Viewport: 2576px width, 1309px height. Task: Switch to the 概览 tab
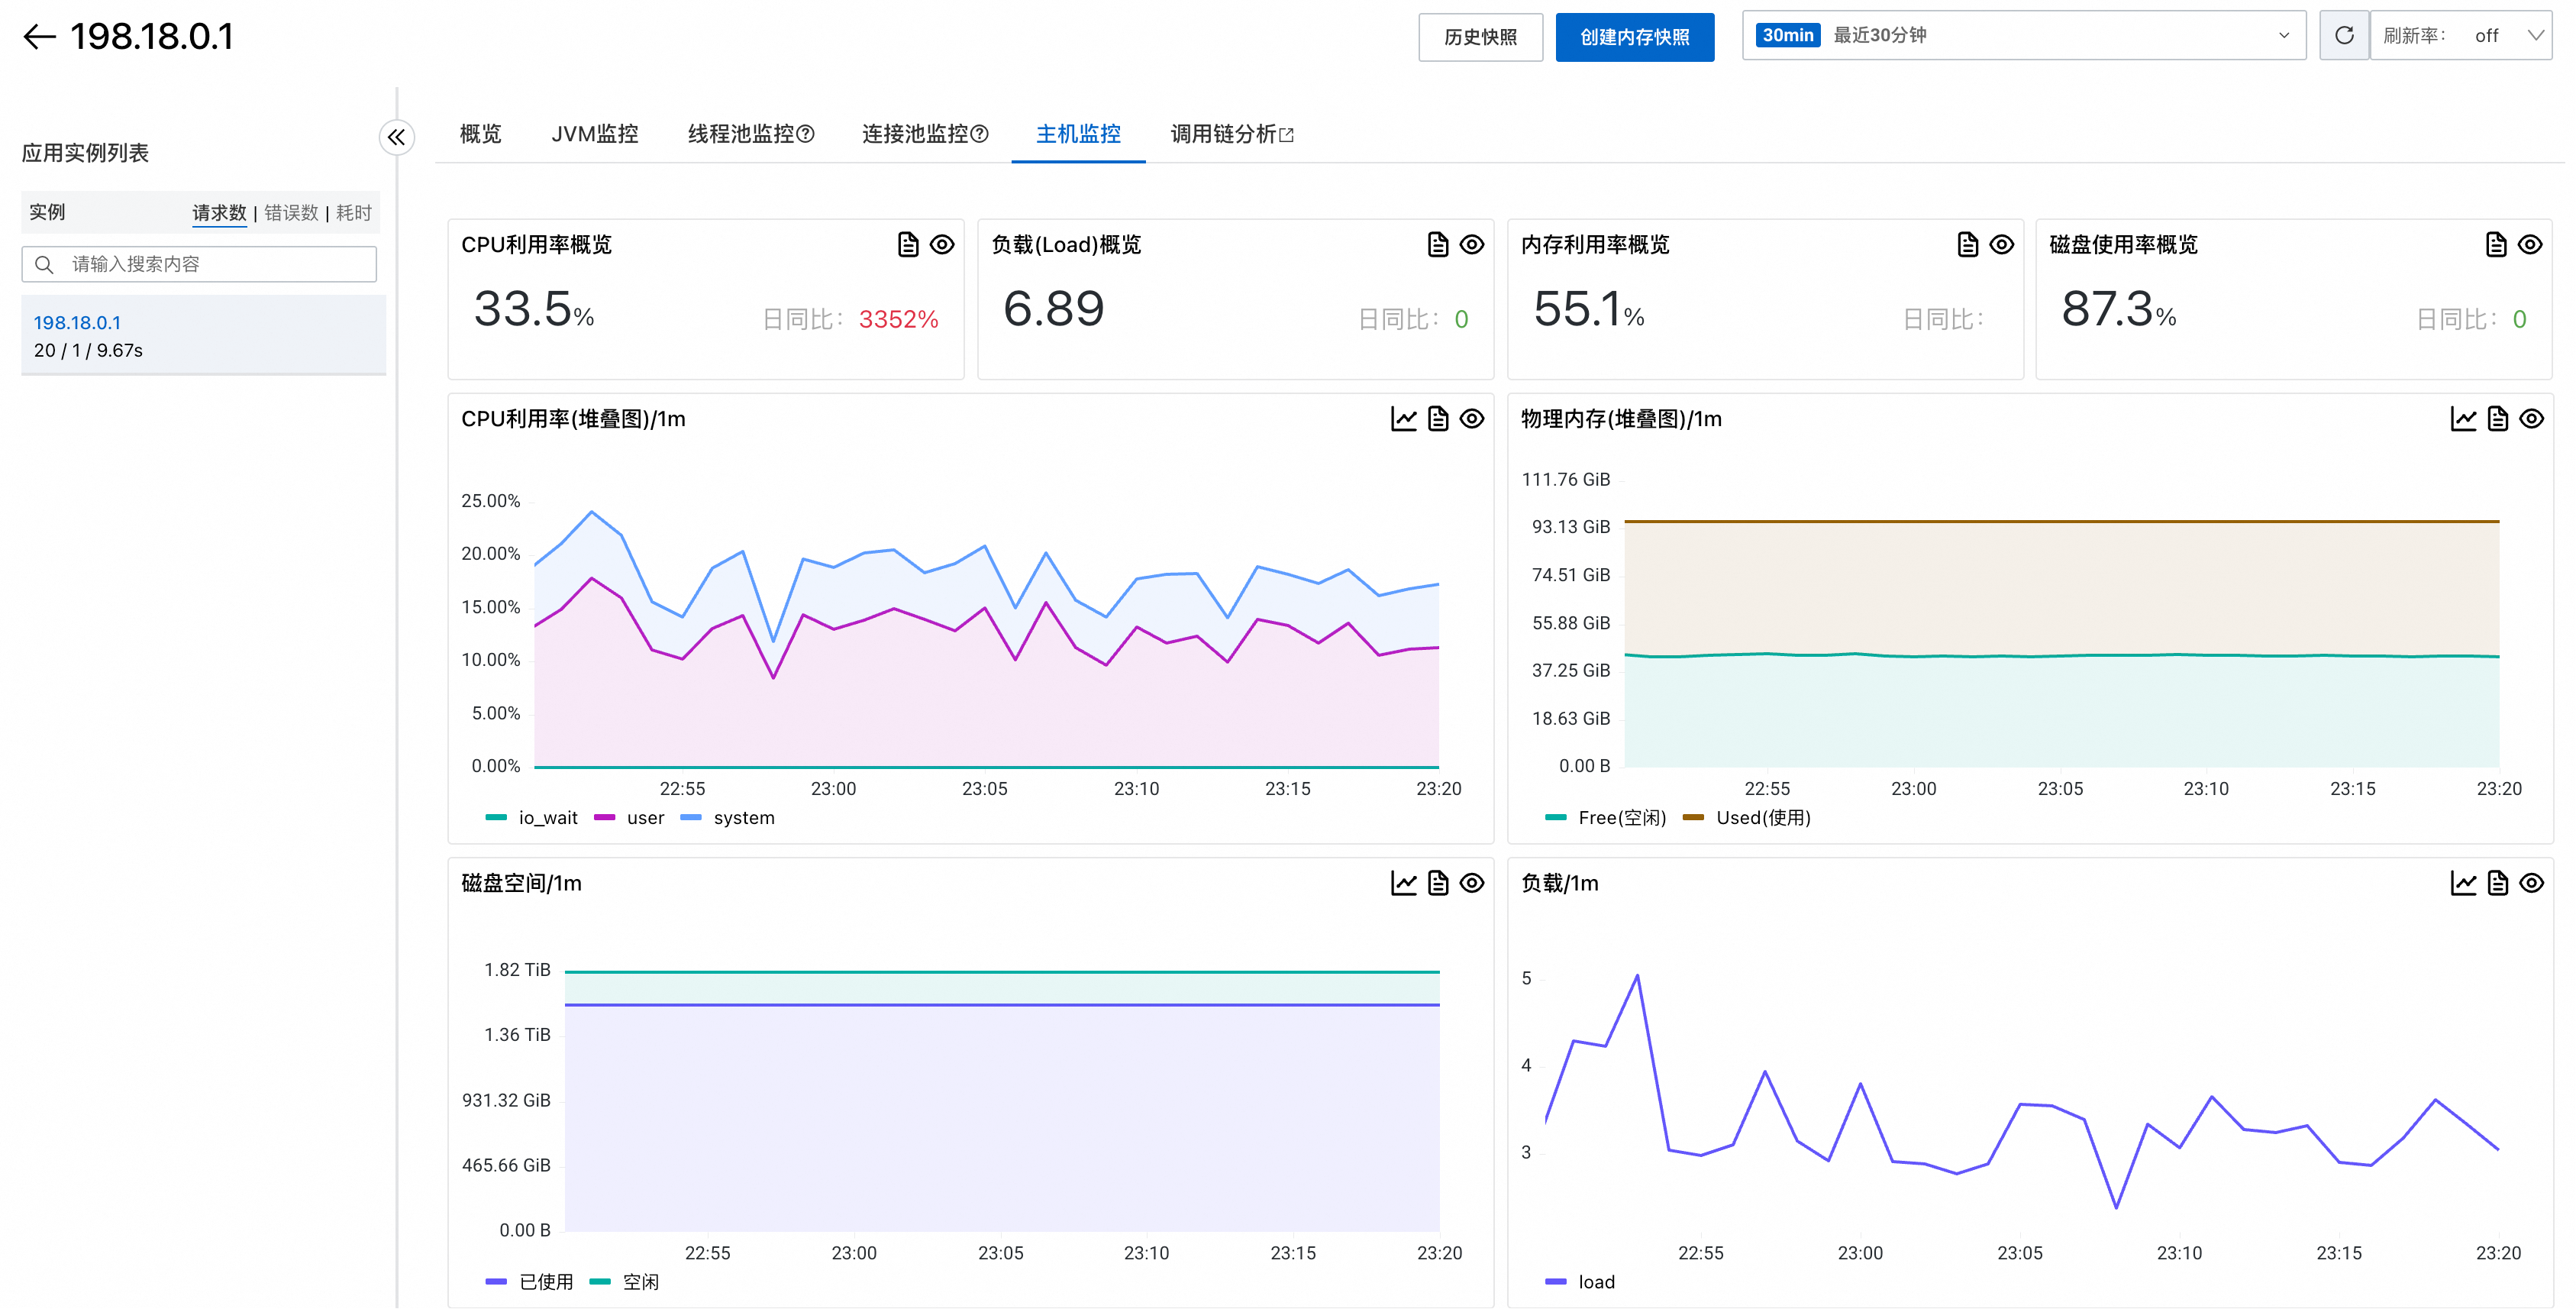[x=480, y=134]
